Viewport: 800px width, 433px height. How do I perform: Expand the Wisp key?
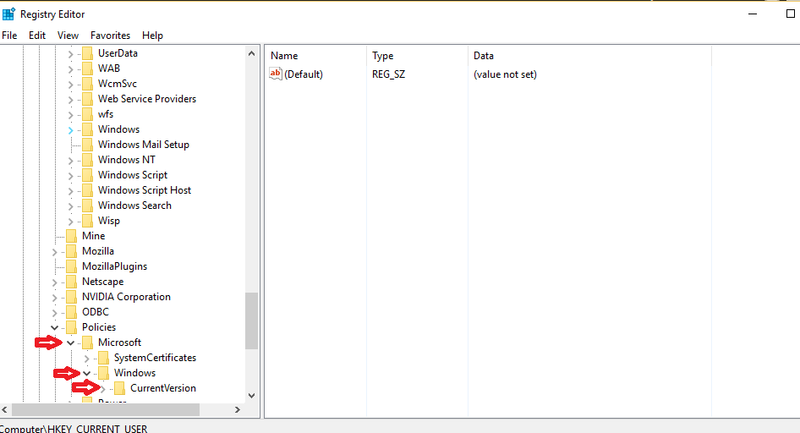point(70,222)
